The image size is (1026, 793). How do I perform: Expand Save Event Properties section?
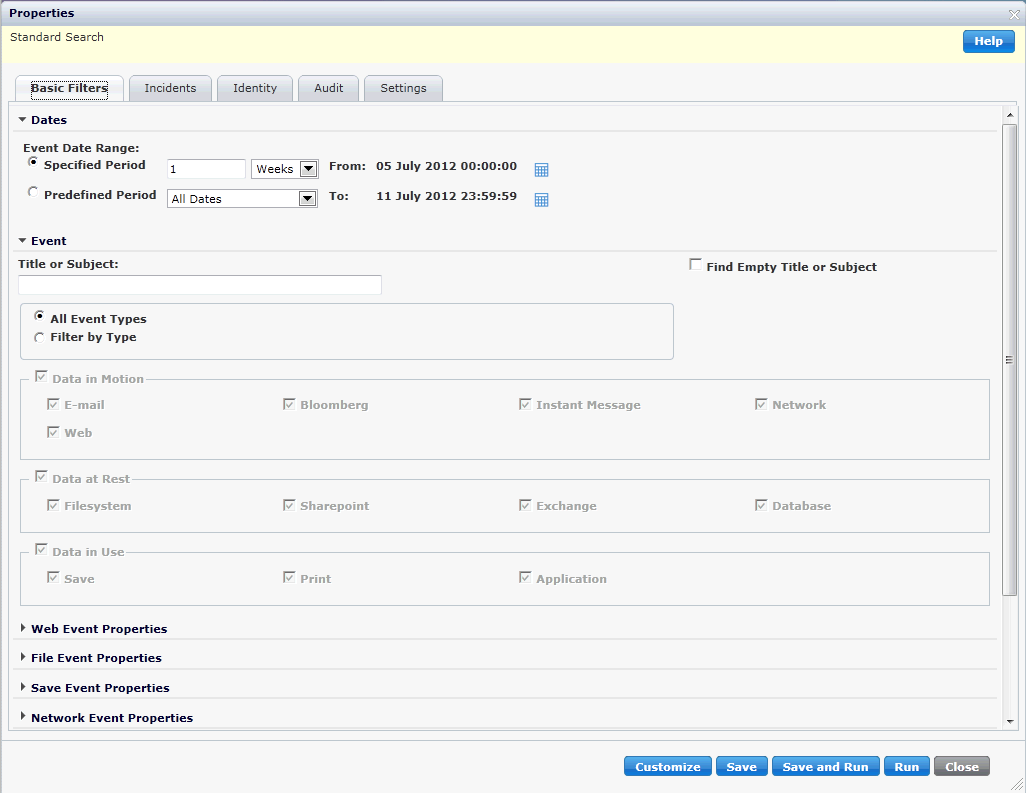(x=24, y=688)
